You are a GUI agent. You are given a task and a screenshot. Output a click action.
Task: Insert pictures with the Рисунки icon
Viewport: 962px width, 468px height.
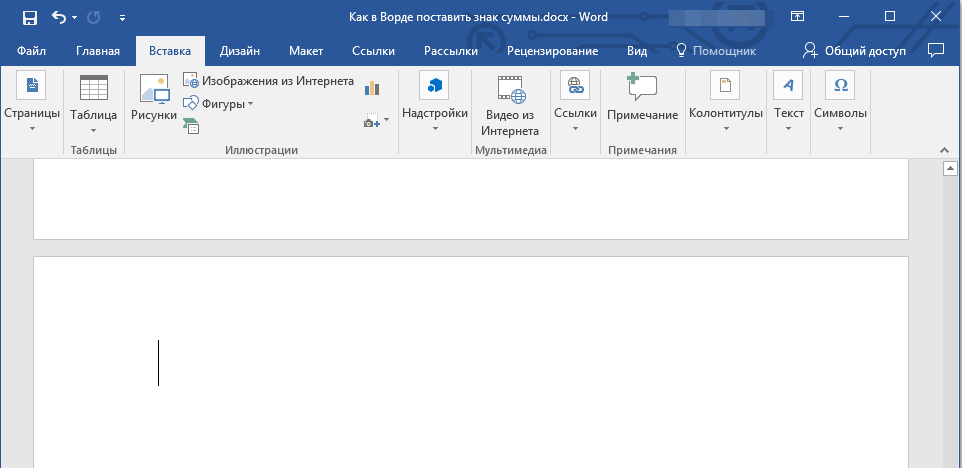154,98
